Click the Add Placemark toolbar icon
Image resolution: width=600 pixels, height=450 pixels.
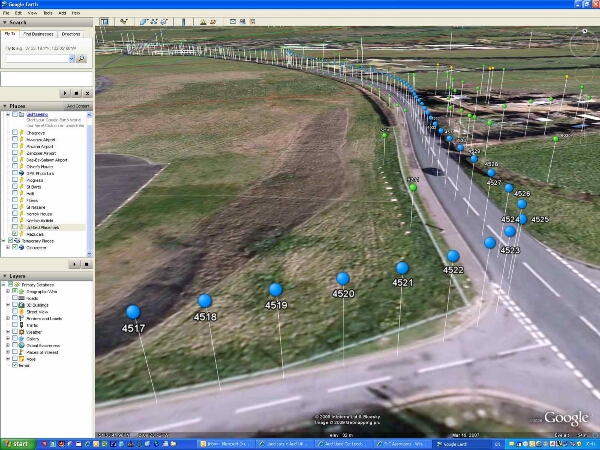click(x=124, y=20)
